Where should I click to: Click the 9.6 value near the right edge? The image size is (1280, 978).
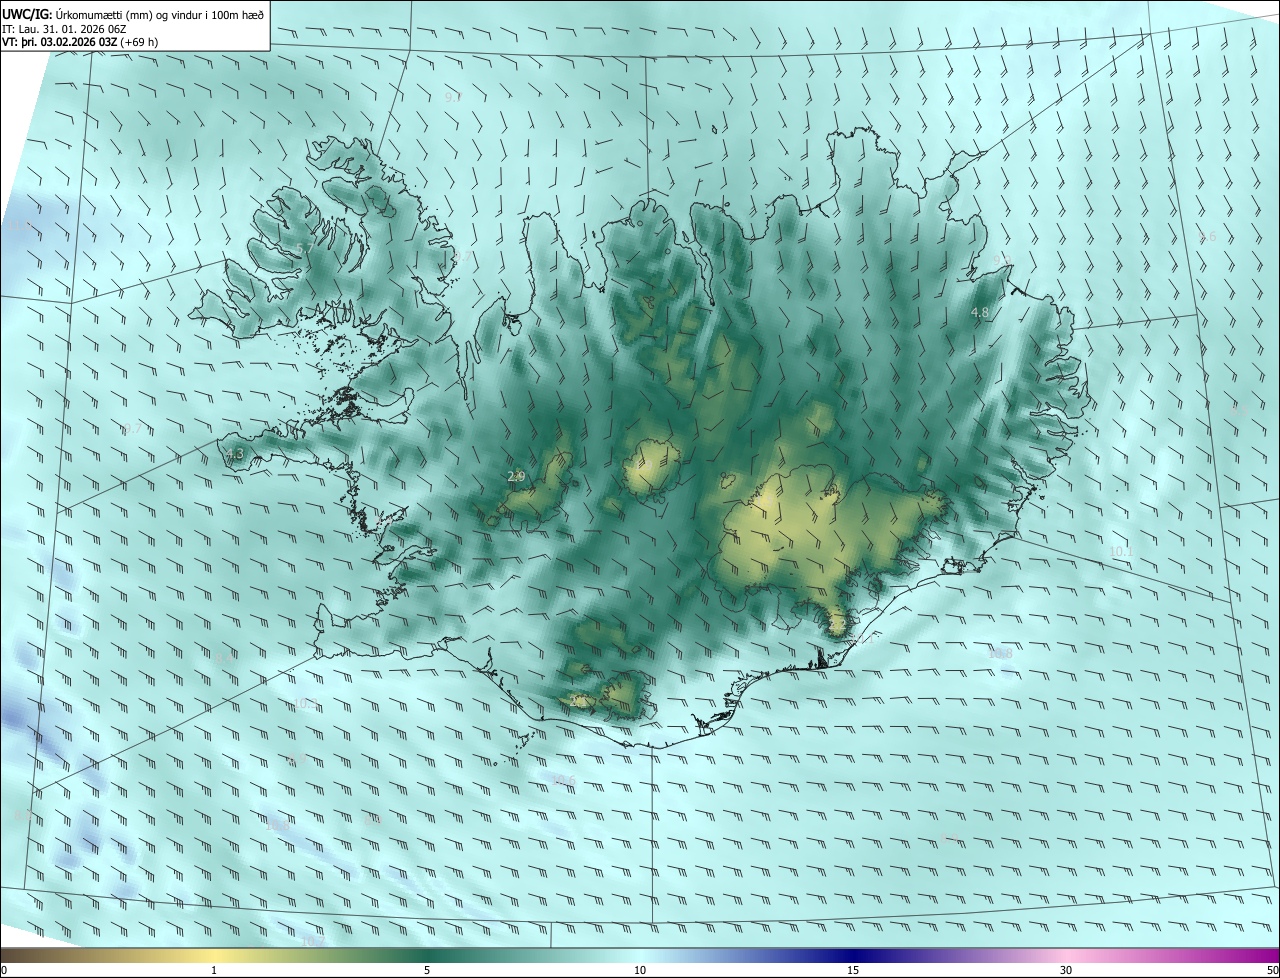pos(1206,237)
